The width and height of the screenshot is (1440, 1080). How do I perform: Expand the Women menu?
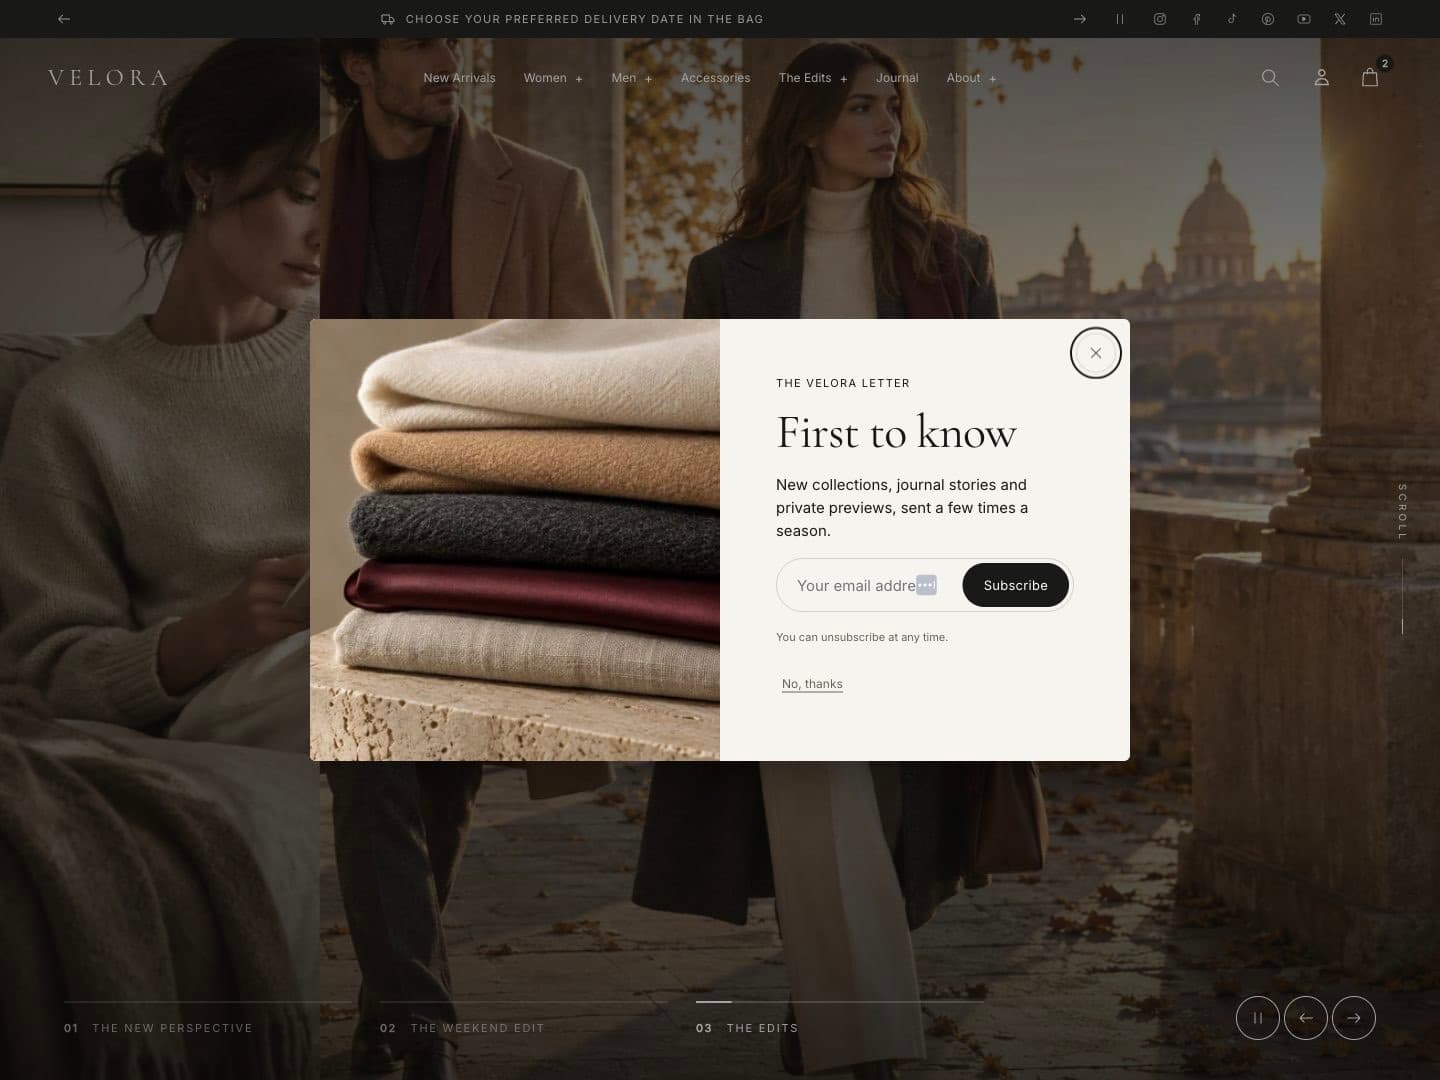pyautogui.click(x=553, y=78)
